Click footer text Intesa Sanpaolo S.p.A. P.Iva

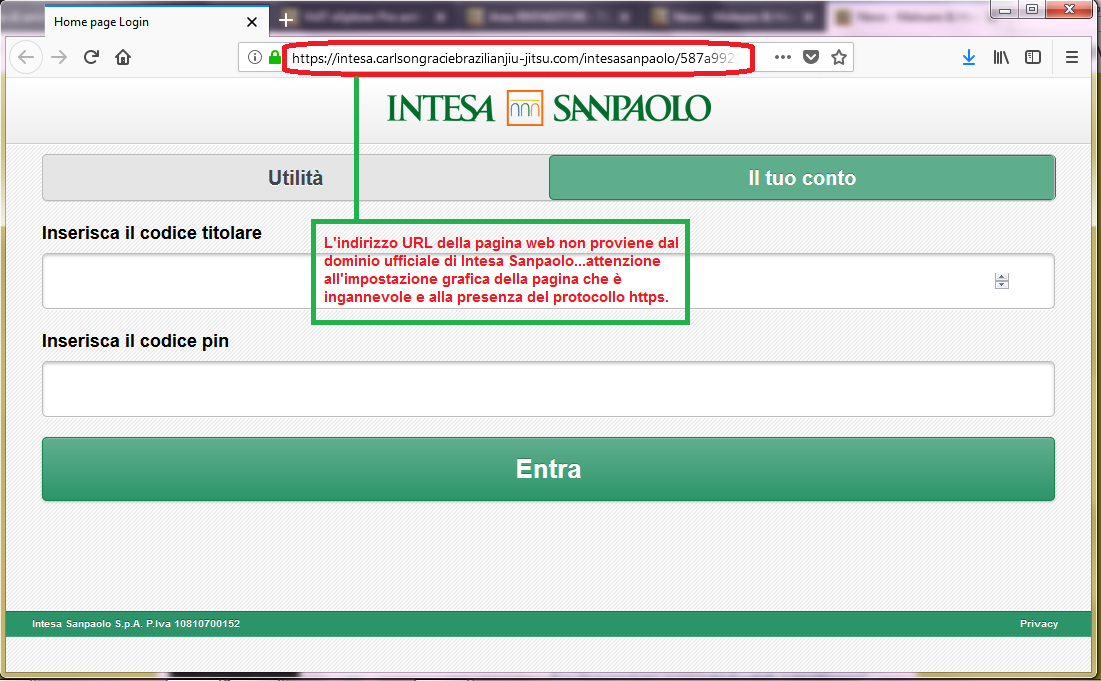(x=136, y=623)
